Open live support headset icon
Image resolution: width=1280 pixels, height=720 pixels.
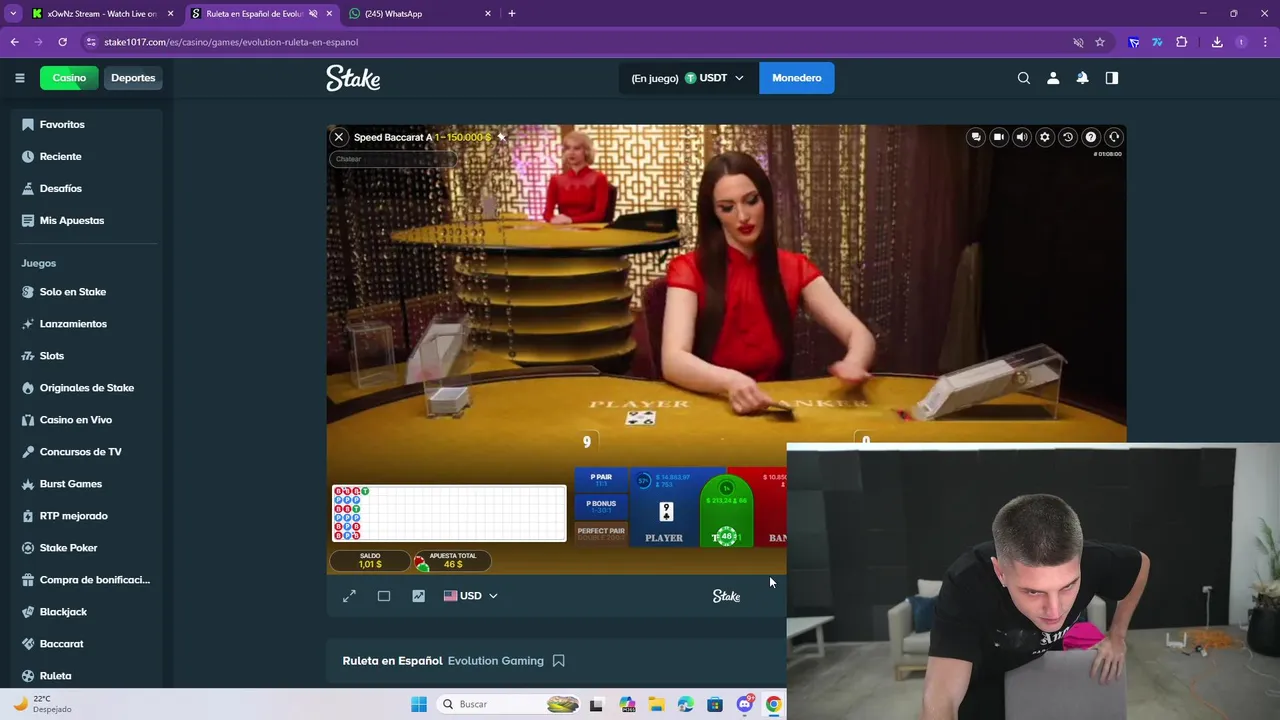(x=1114, y=137)
